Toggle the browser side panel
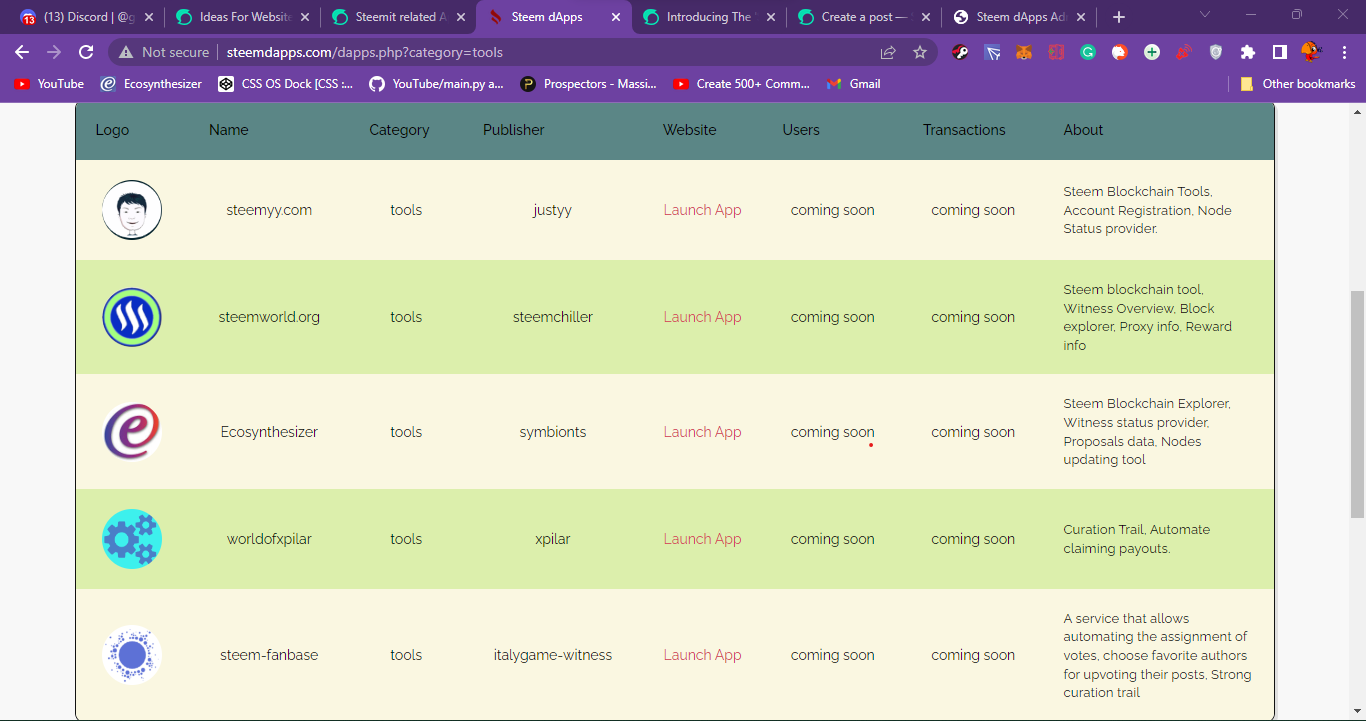This screenshot has height=721, width=1366. tap(1280, 52)
